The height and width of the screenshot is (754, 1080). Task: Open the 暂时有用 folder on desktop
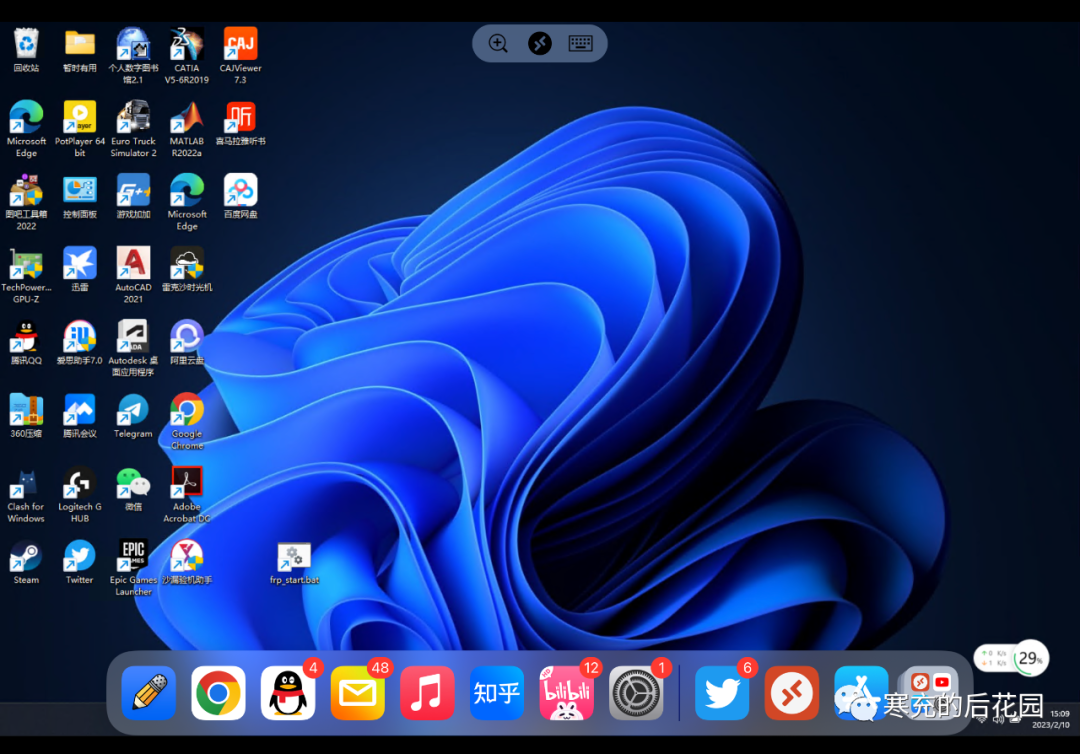click(x=80, y=50)
